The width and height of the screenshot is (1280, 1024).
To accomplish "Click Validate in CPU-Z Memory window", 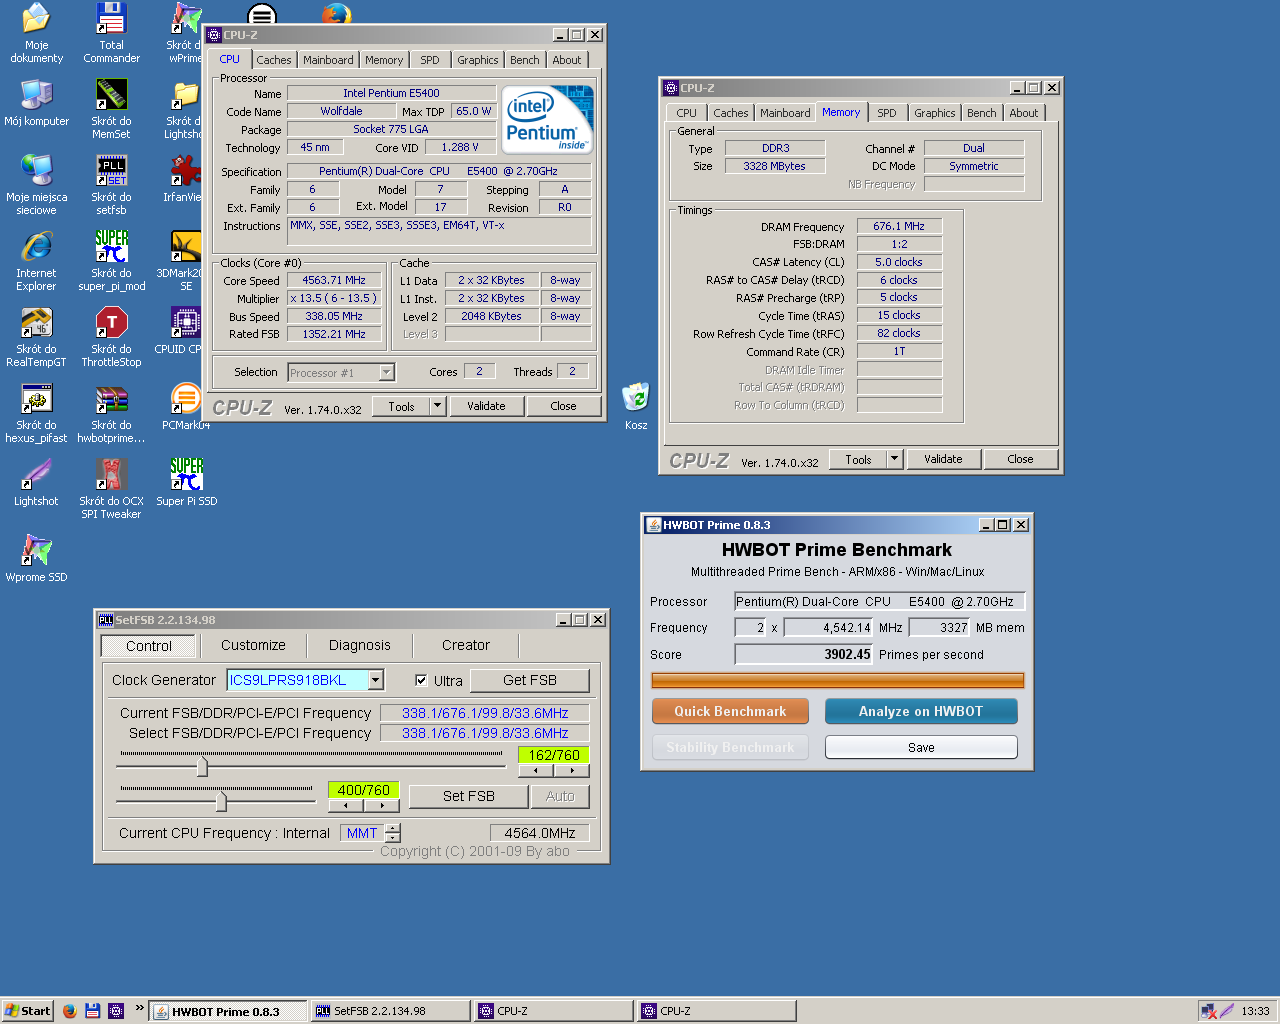I will tap(943, 459).
